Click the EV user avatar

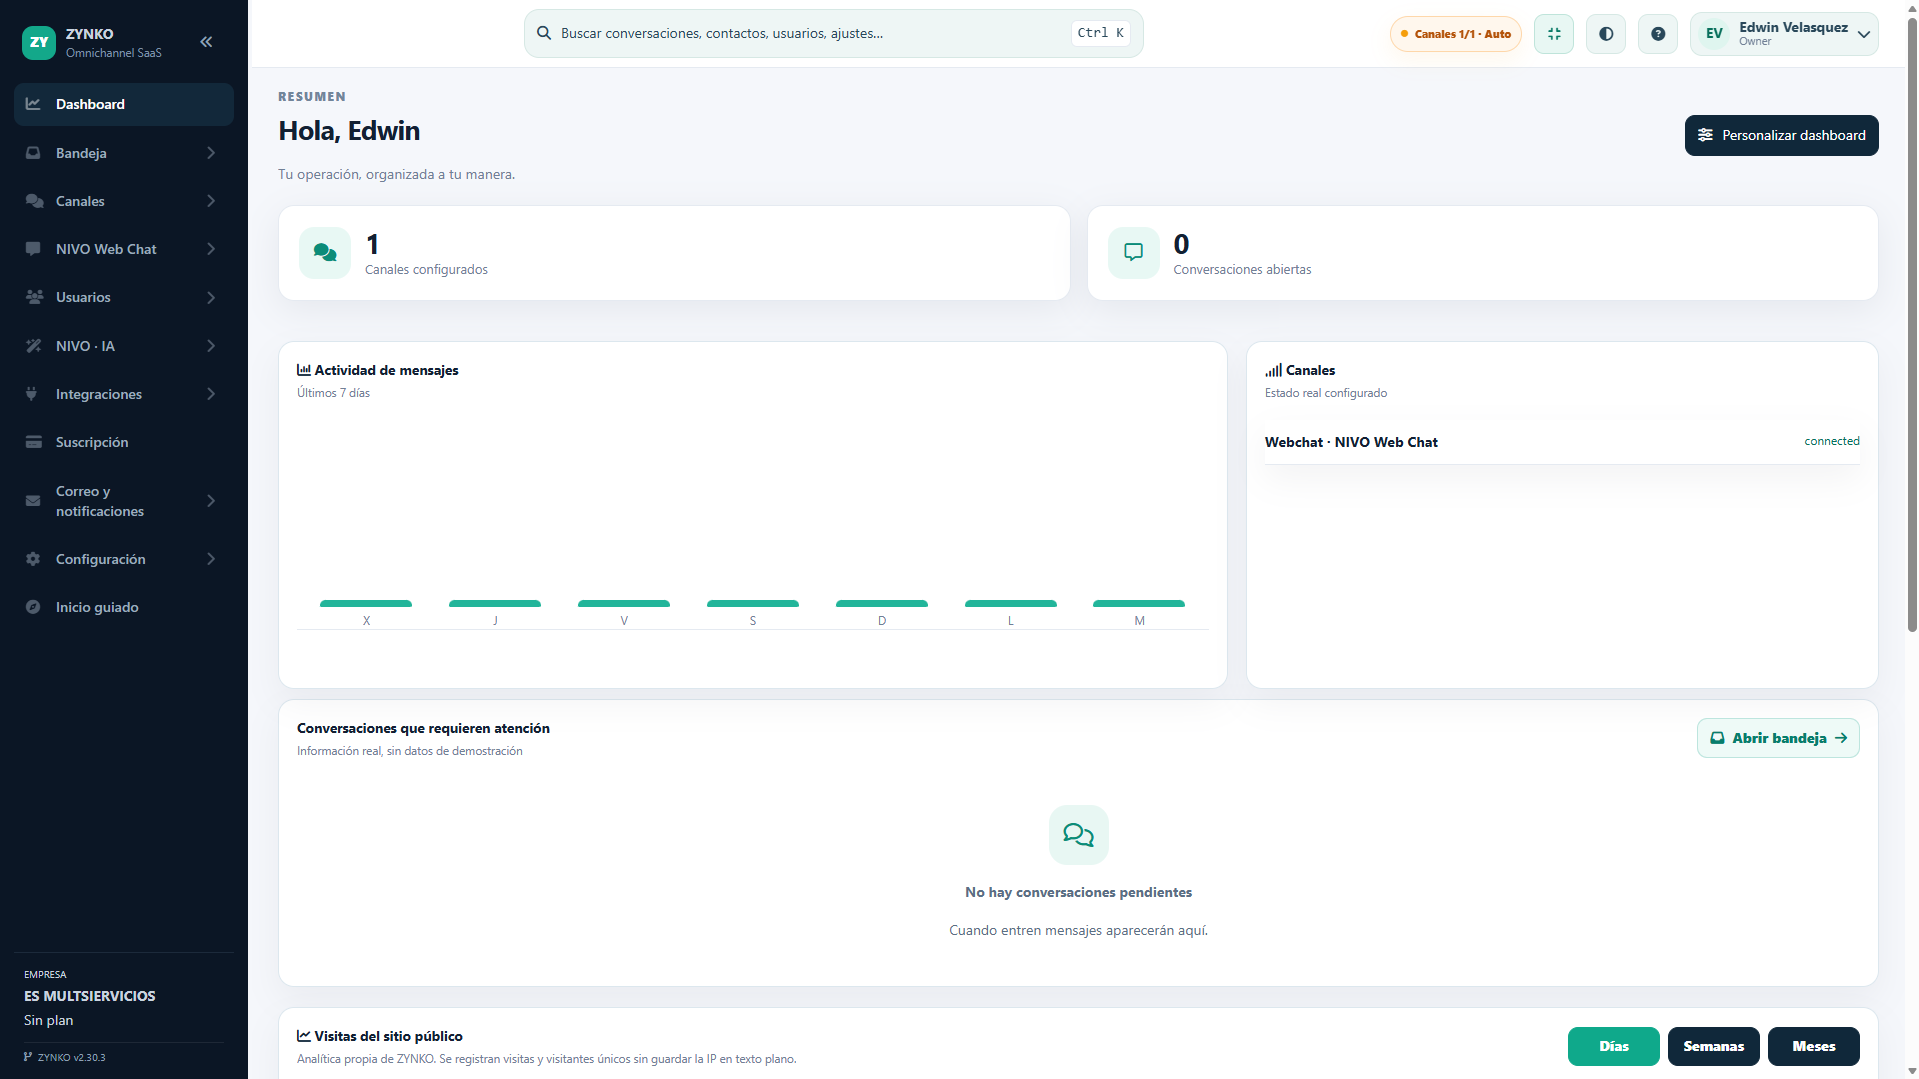coord(1714,34)
